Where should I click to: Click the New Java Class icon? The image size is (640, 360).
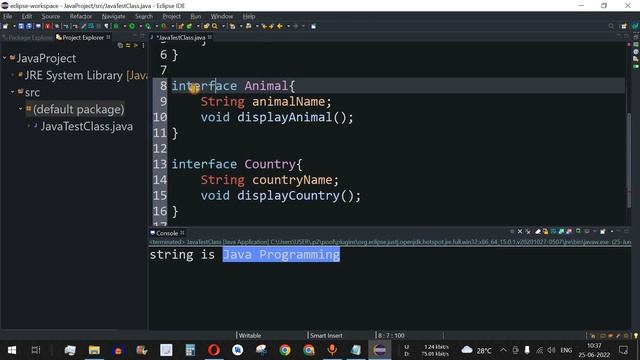pyautogui.click(x=189, y=26)
